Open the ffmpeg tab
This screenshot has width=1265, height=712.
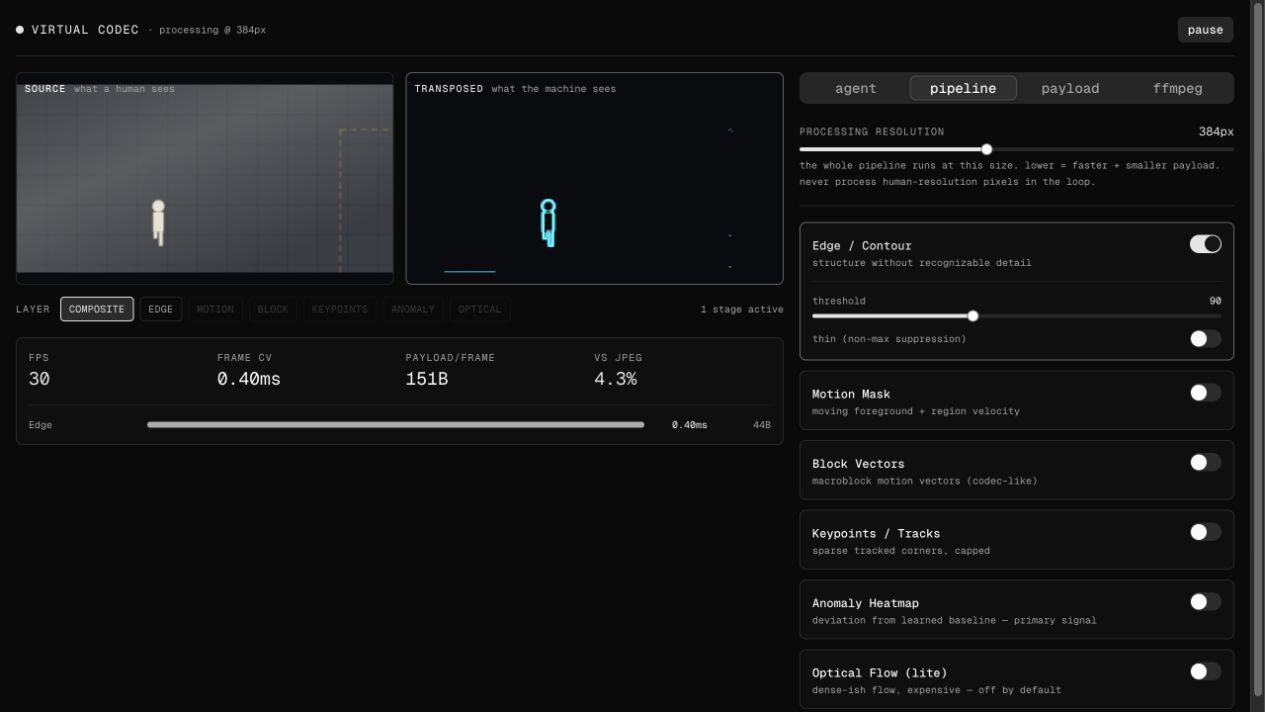point(1177,88)
